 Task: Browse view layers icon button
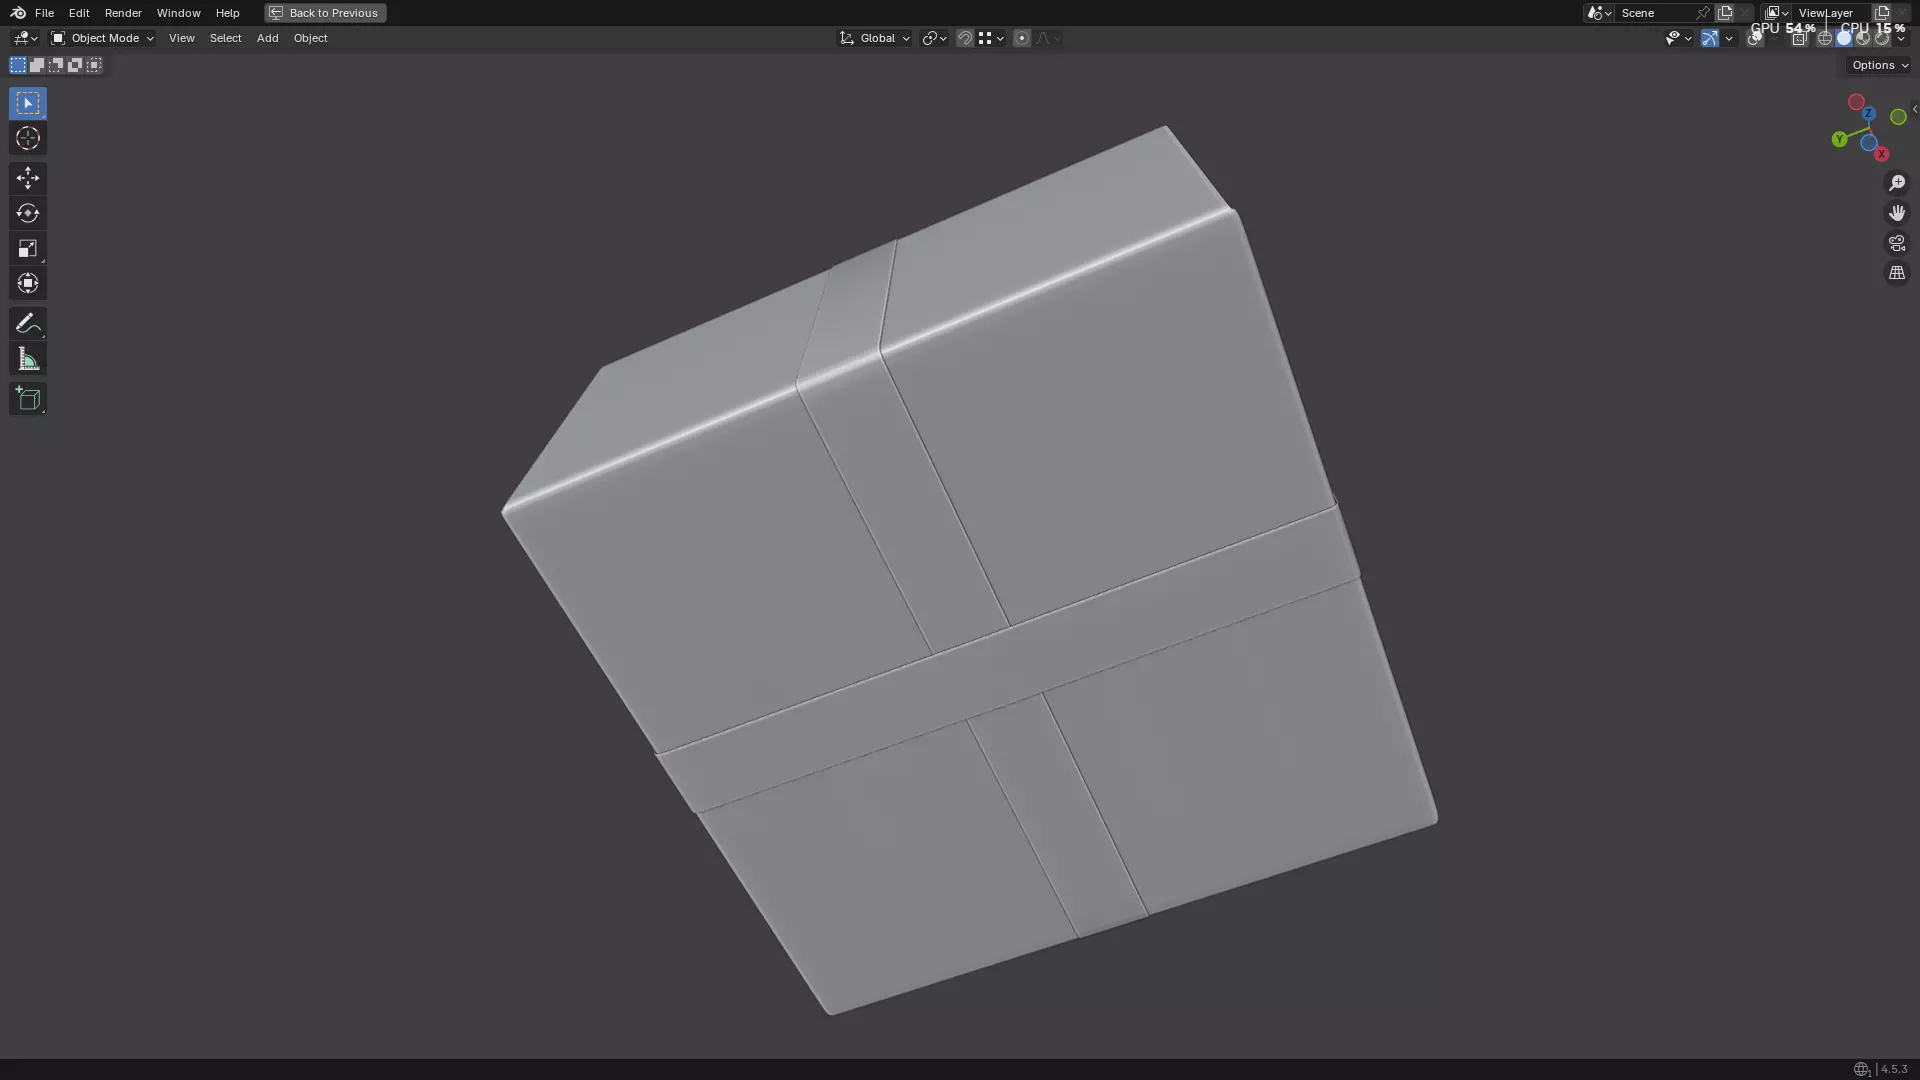tap(1776, 13)
